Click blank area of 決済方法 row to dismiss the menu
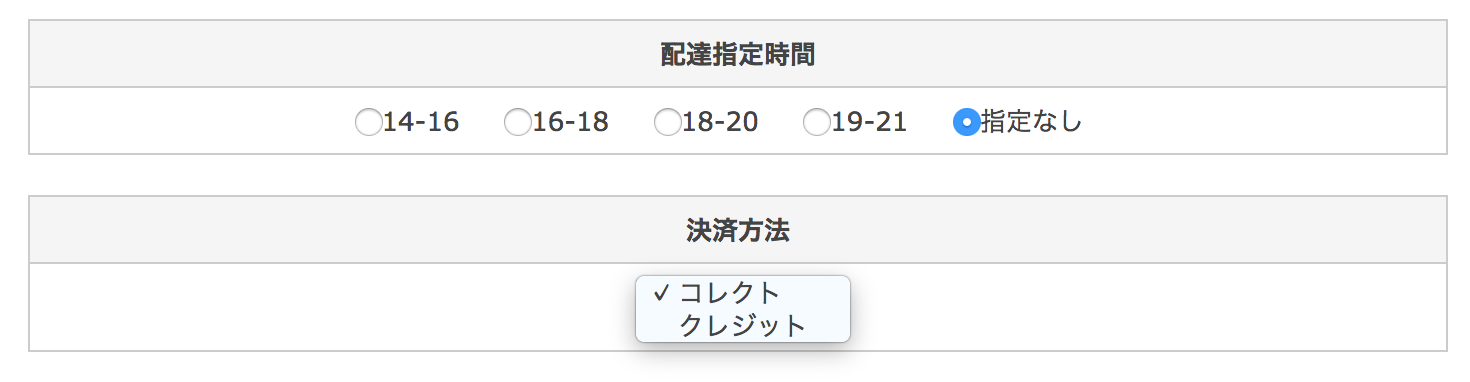The width and height of the screenshot is (1470, 382). coord(1150,307)
